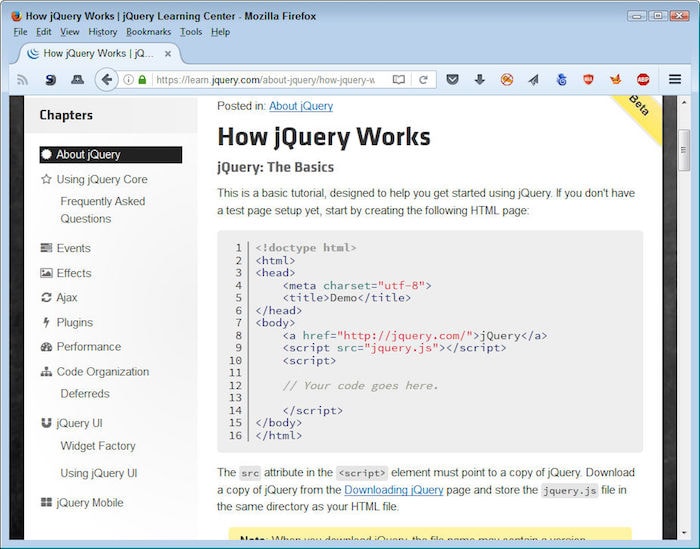Click the picture icon beside Effects

point(46,273)
